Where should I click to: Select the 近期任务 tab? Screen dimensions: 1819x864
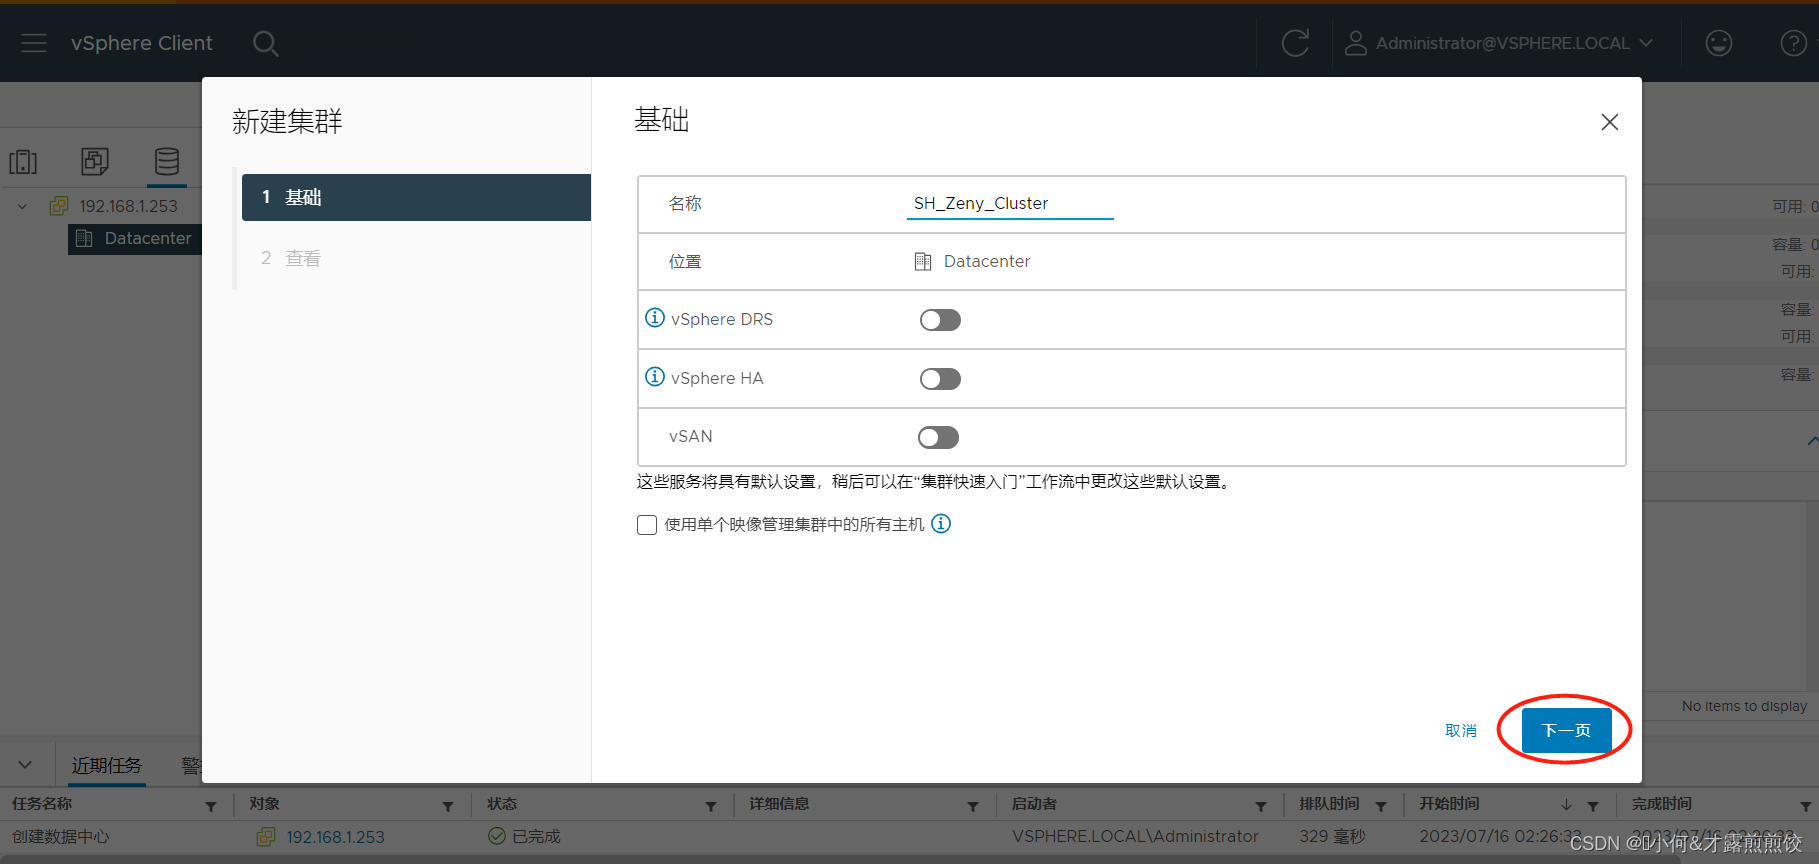[x=107, y=765]
